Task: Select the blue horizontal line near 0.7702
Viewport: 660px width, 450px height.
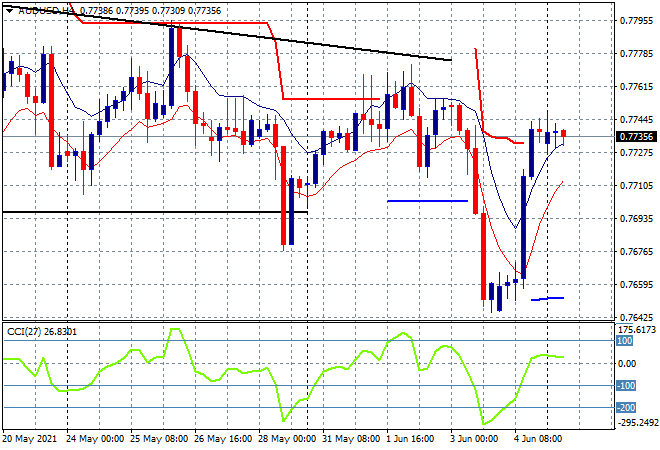Action: coord(427,201)
